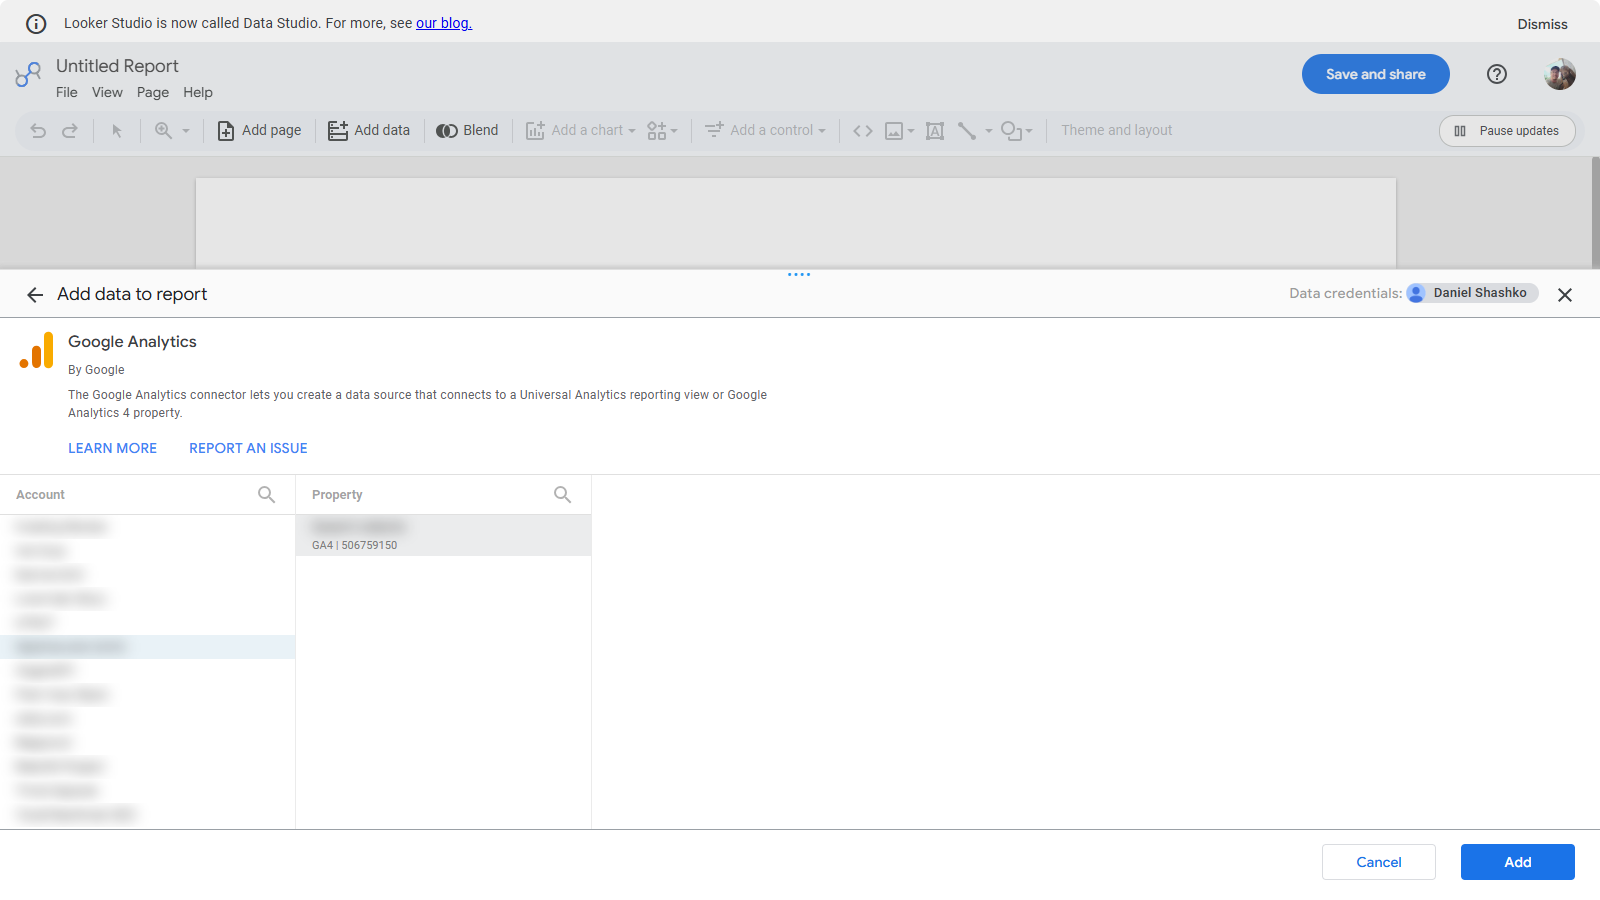Viewport: 1600px width, 900px height.
Task: Click the panel resize handle dots
Action: [799, 274]
